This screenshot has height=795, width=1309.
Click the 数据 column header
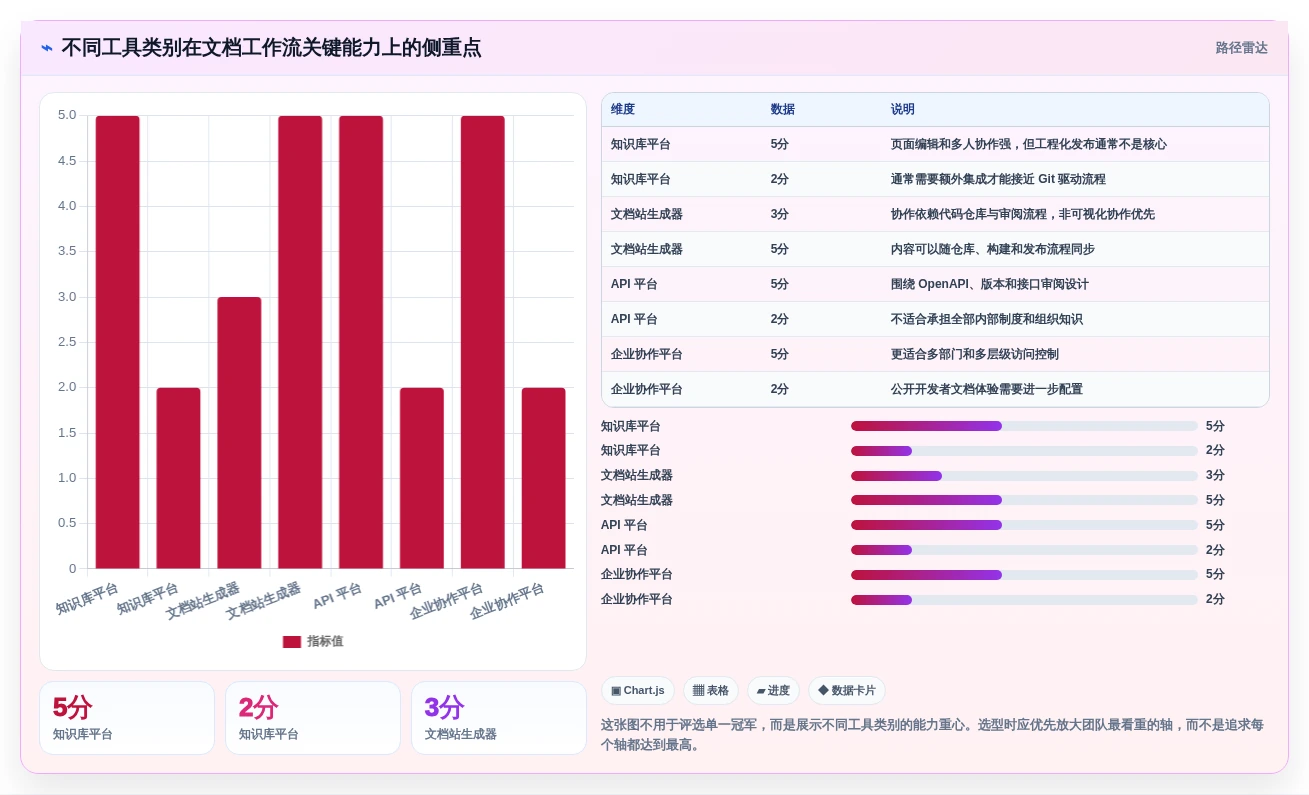click(x=783, y=110)
